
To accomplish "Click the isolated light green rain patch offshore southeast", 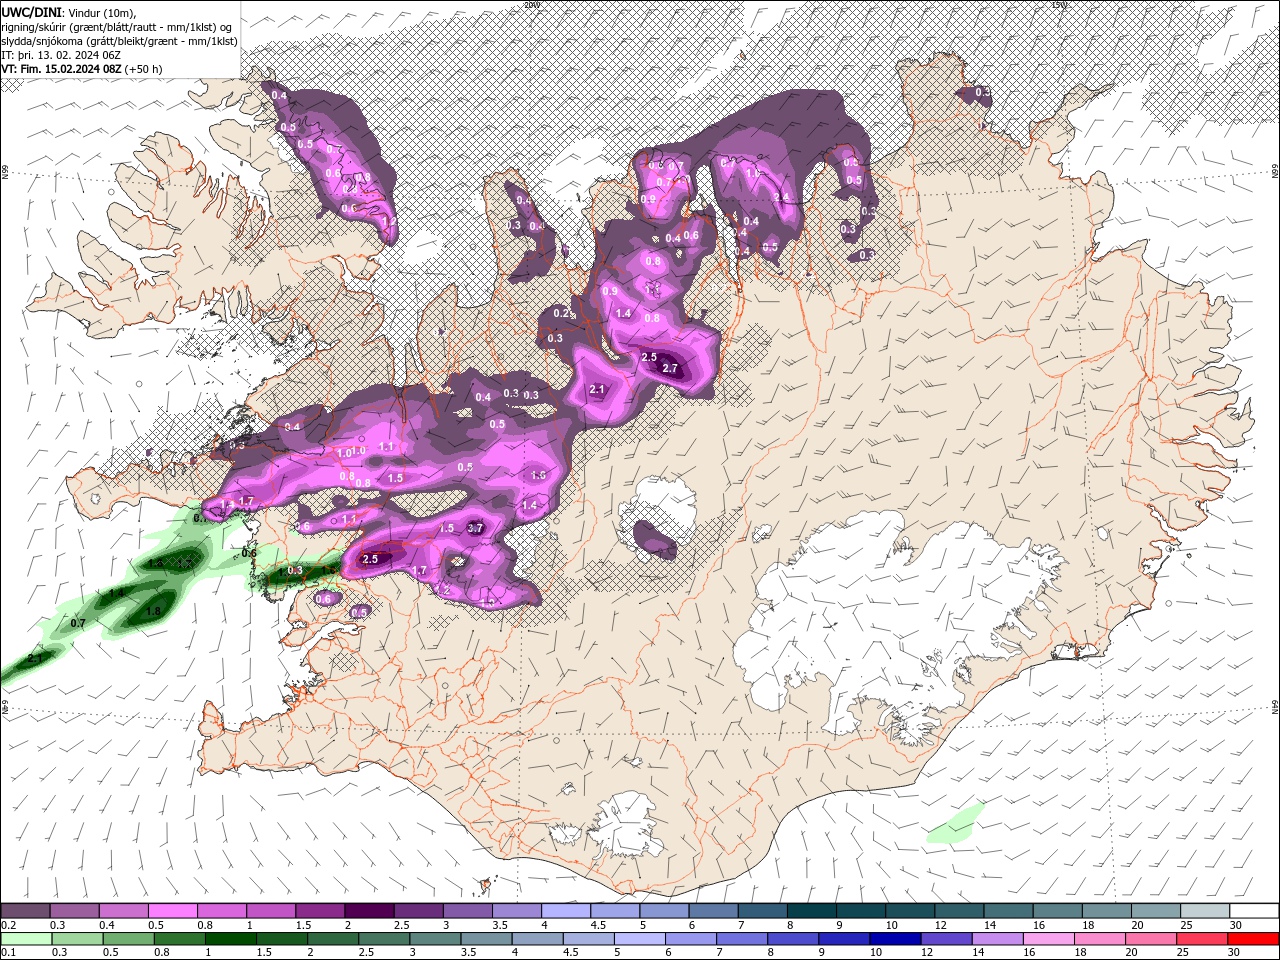I will pos(956,824).
